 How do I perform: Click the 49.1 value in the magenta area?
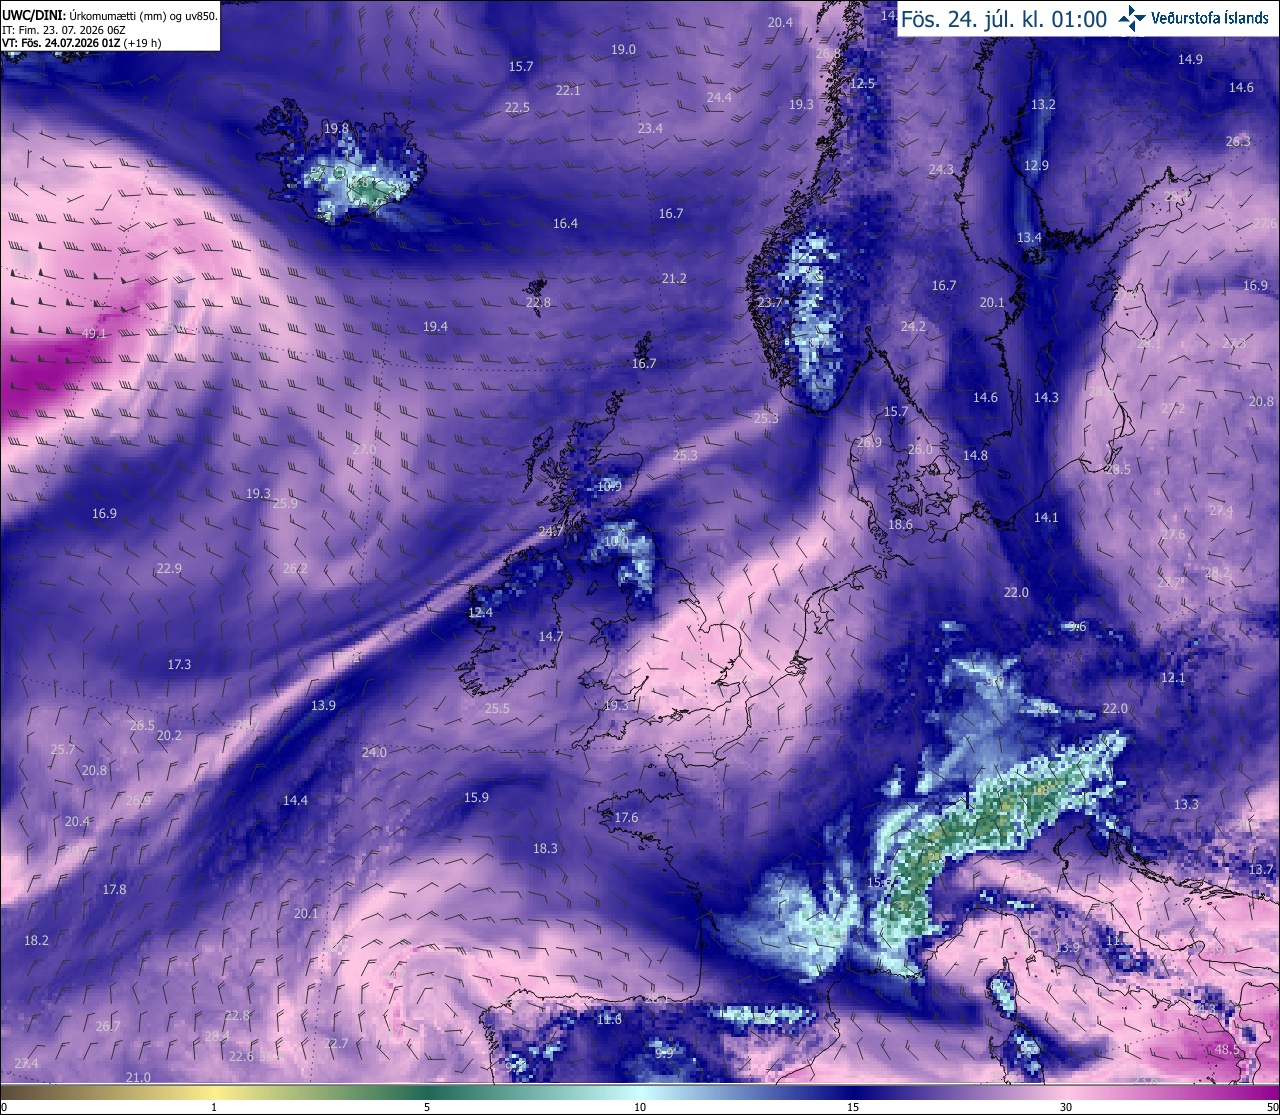tap(94, 334)
